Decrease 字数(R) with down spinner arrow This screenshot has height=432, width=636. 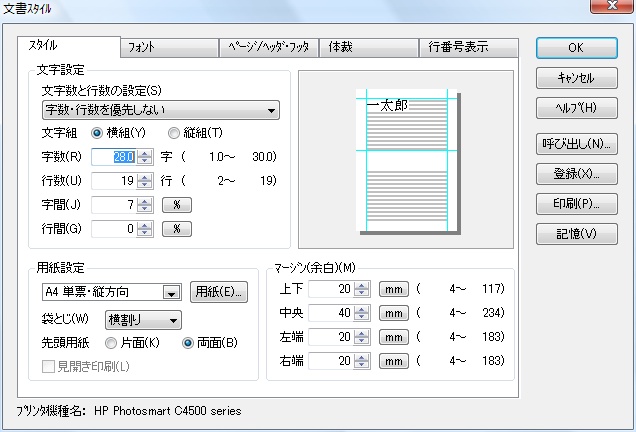pyautogui.click(x=144, y=161)
